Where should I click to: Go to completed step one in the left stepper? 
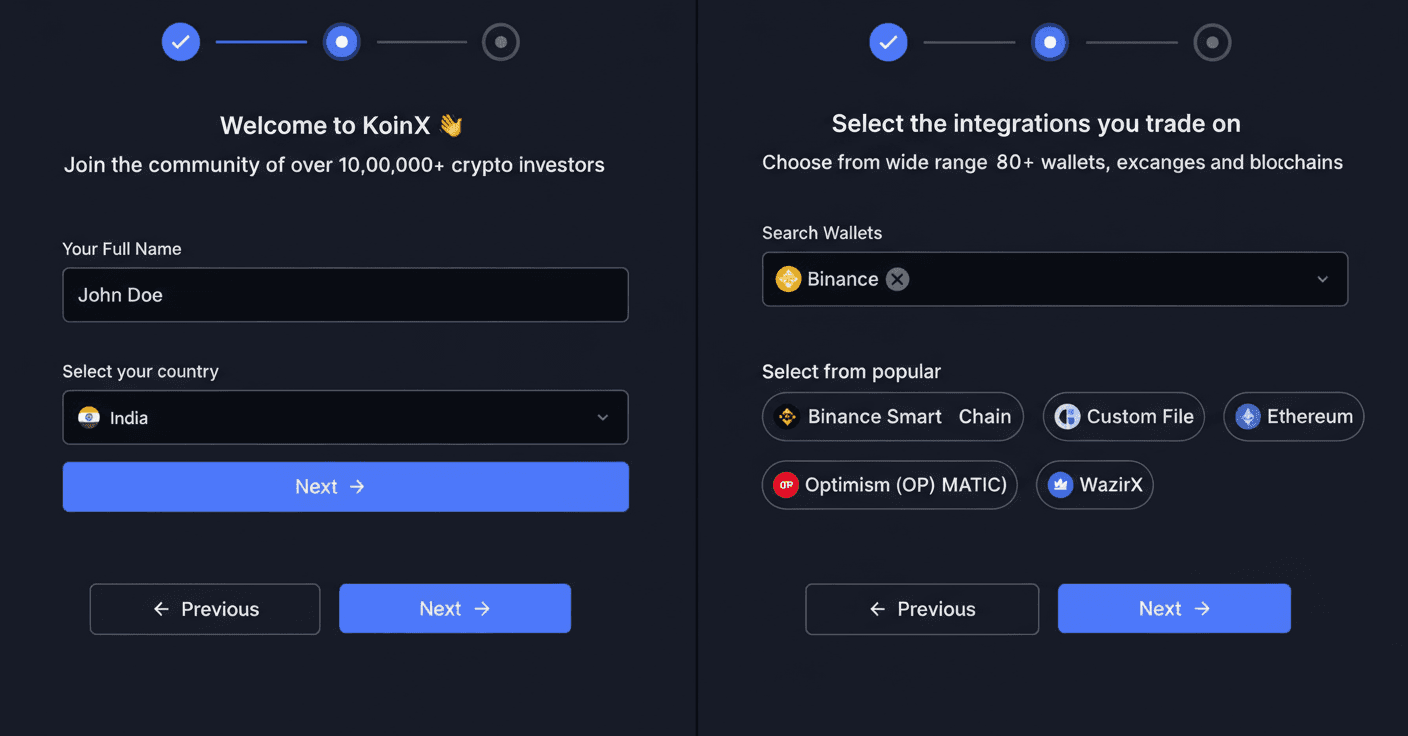181,42
